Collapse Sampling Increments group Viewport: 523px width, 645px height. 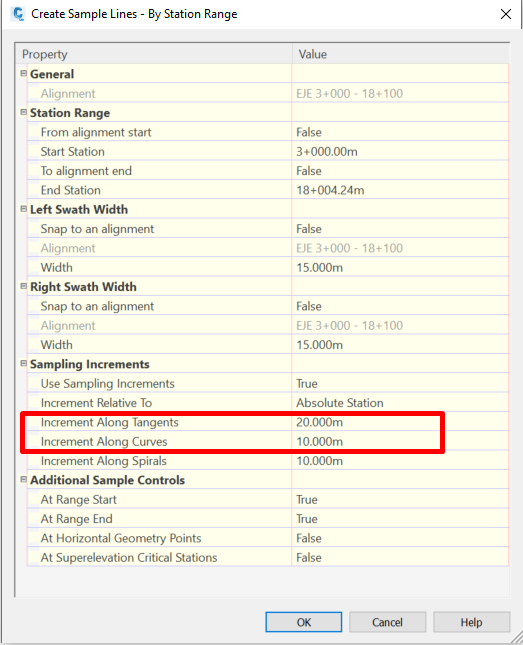23,364
